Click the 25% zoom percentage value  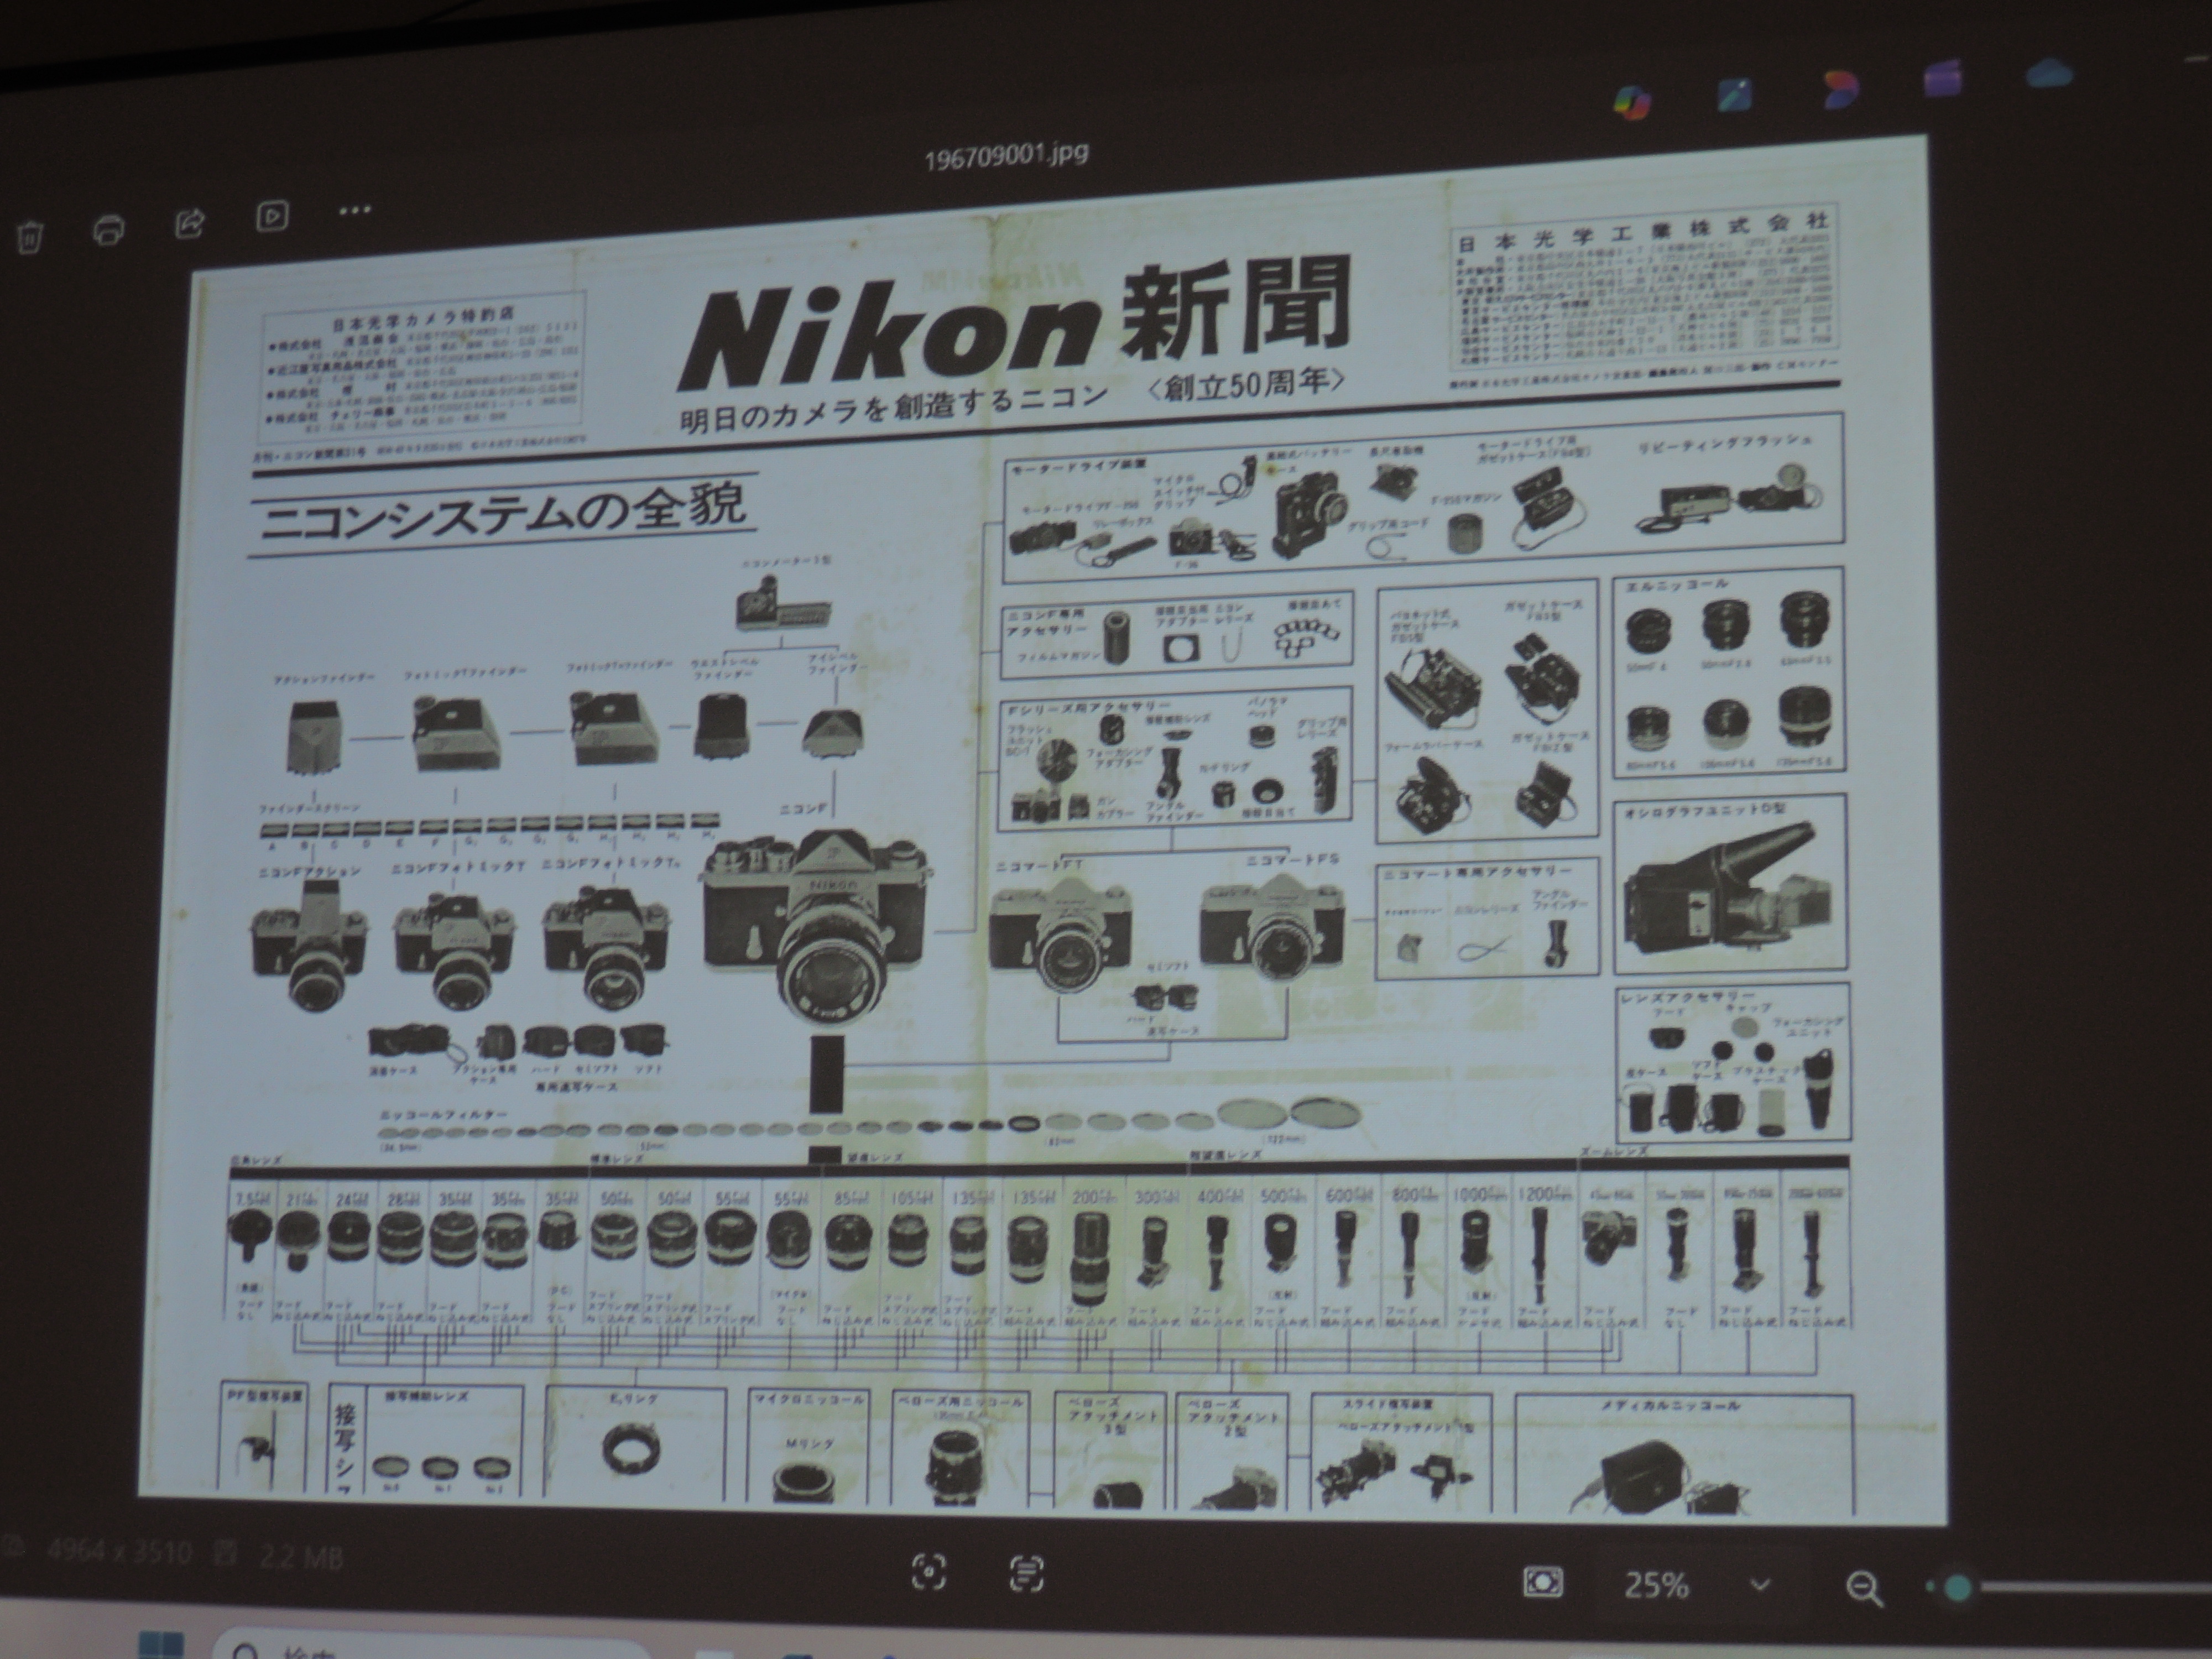(1656, 1585)
